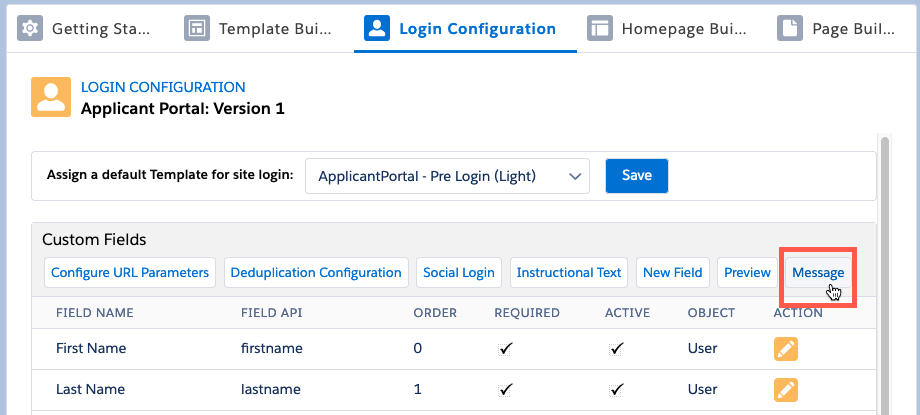Toggle Active checkbox for First Name

[617, 349]
